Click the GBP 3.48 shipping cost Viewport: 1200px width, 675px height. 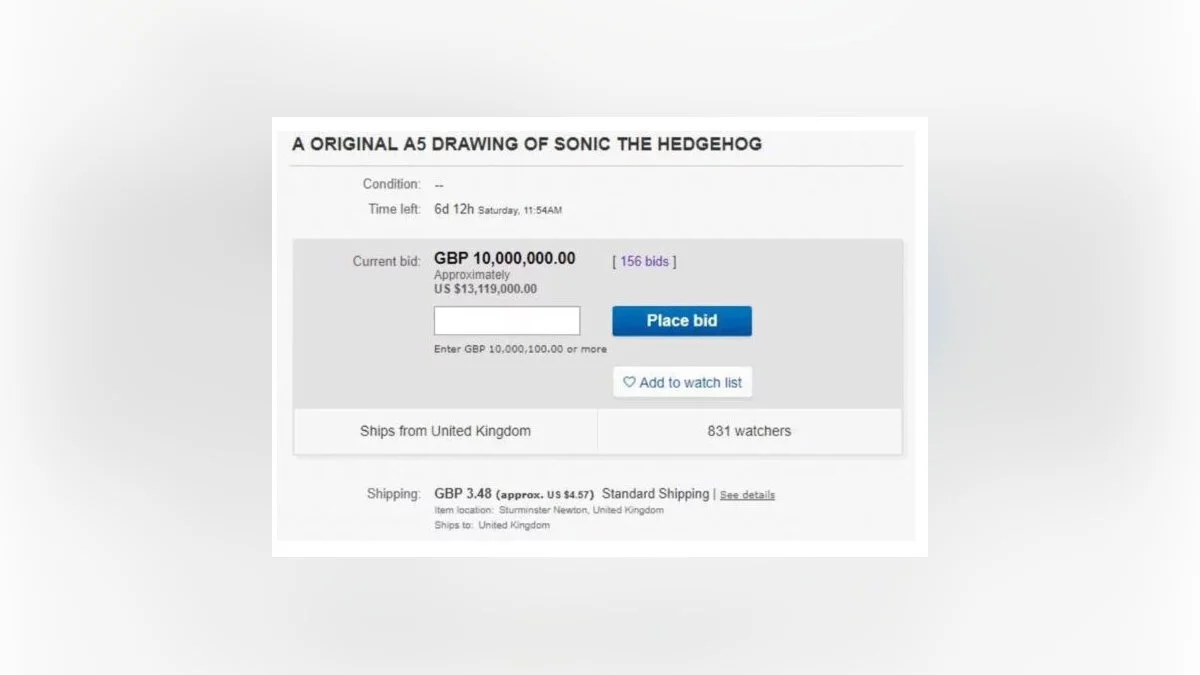point(461,494)
